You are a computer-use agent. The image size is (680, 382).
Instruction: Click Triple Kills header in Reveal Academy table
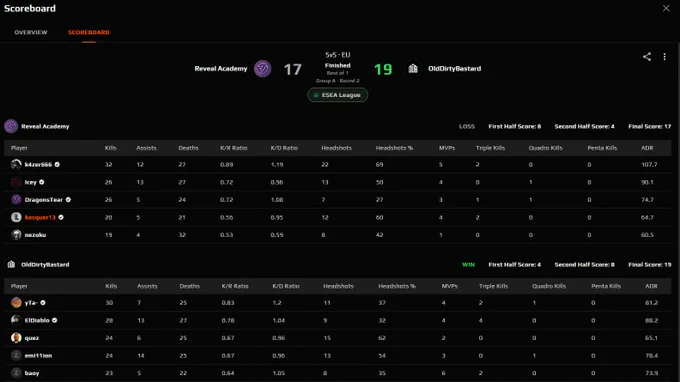490,148
